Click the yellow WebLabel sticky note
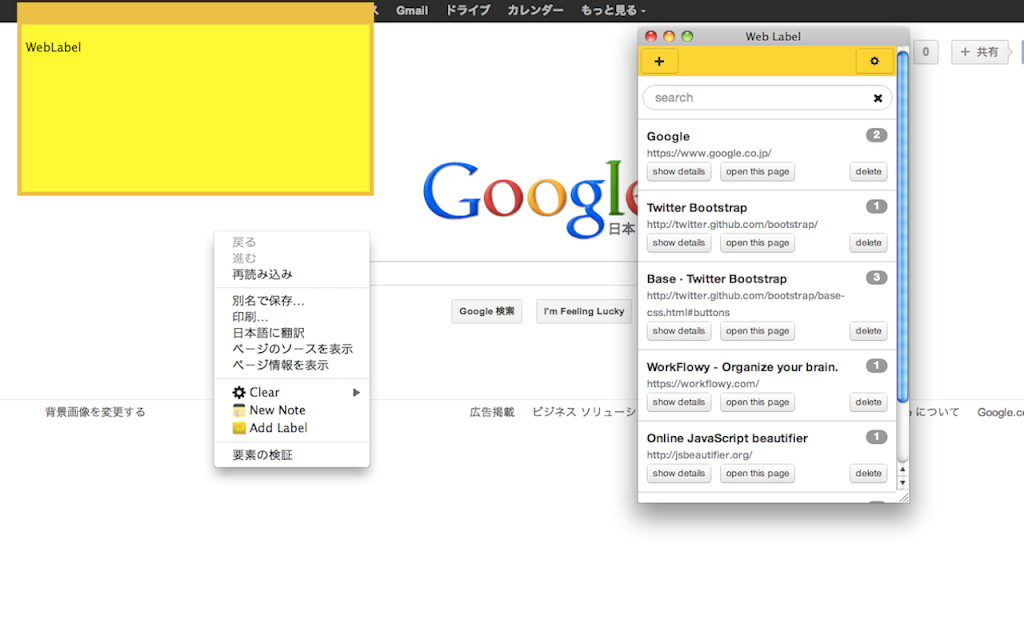The width and height of the screenshot is (1024, 640). coord(195,108)
